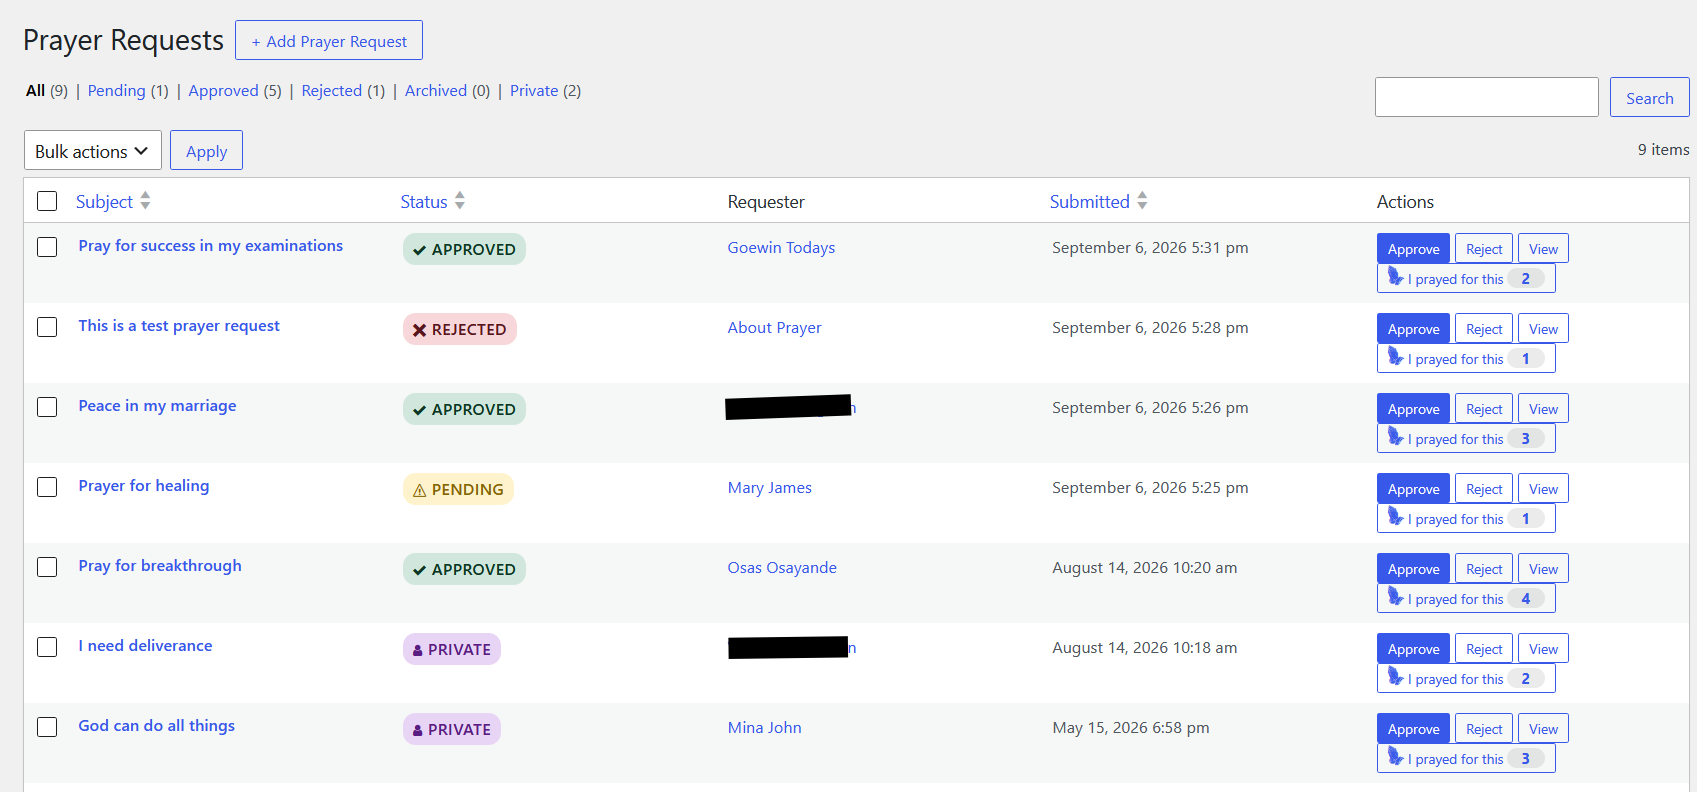
Task: Click Add Prayer Request button
Action: (x=329, y=40)
